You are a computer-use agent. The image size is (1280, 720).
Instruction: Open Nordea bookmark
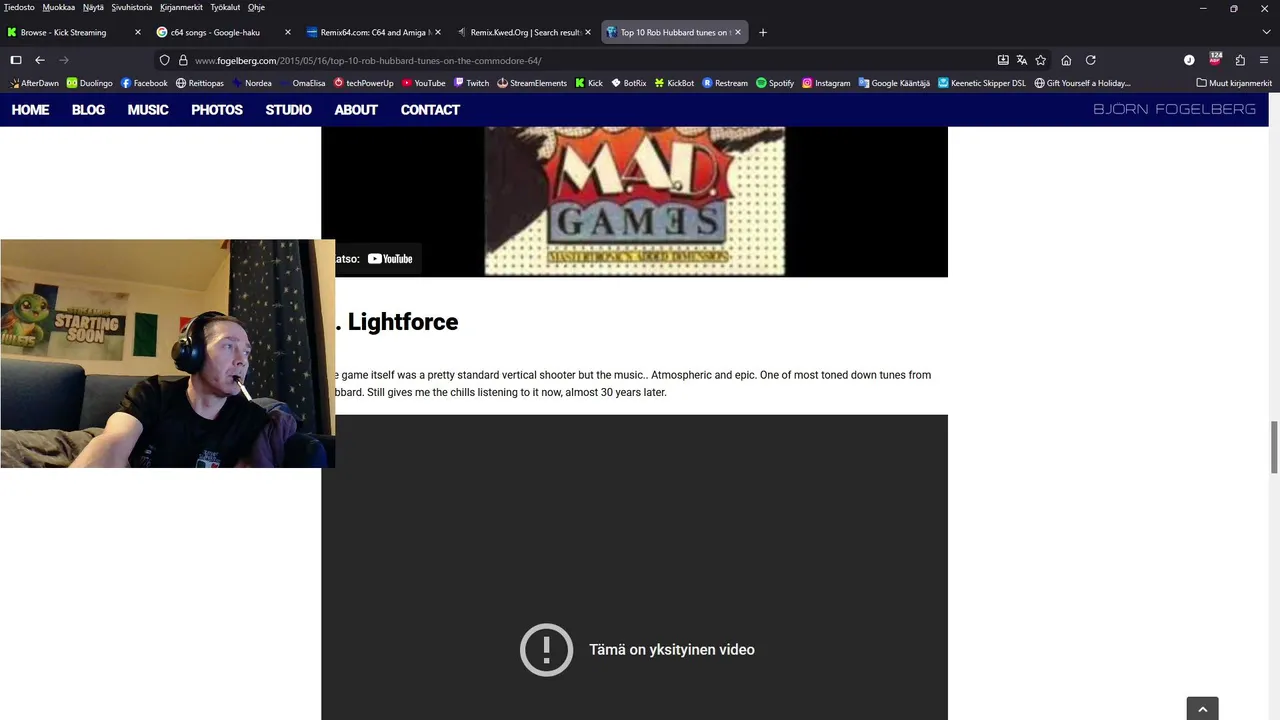[251, 83]
